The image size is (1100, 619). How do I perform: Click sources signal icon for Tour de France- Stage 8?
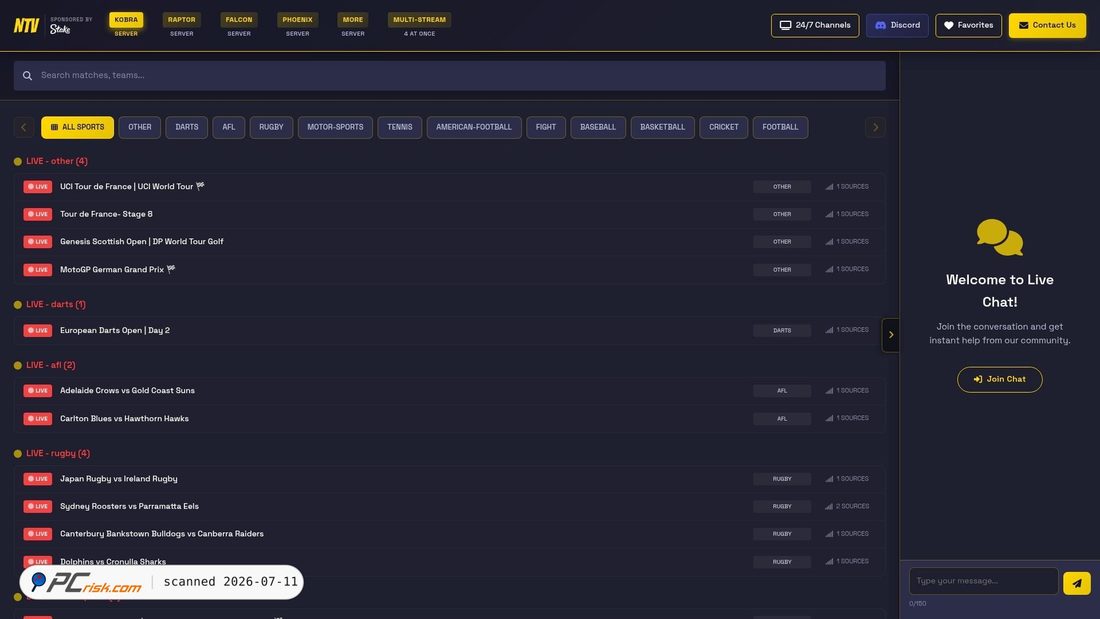[x=829, y=214]
